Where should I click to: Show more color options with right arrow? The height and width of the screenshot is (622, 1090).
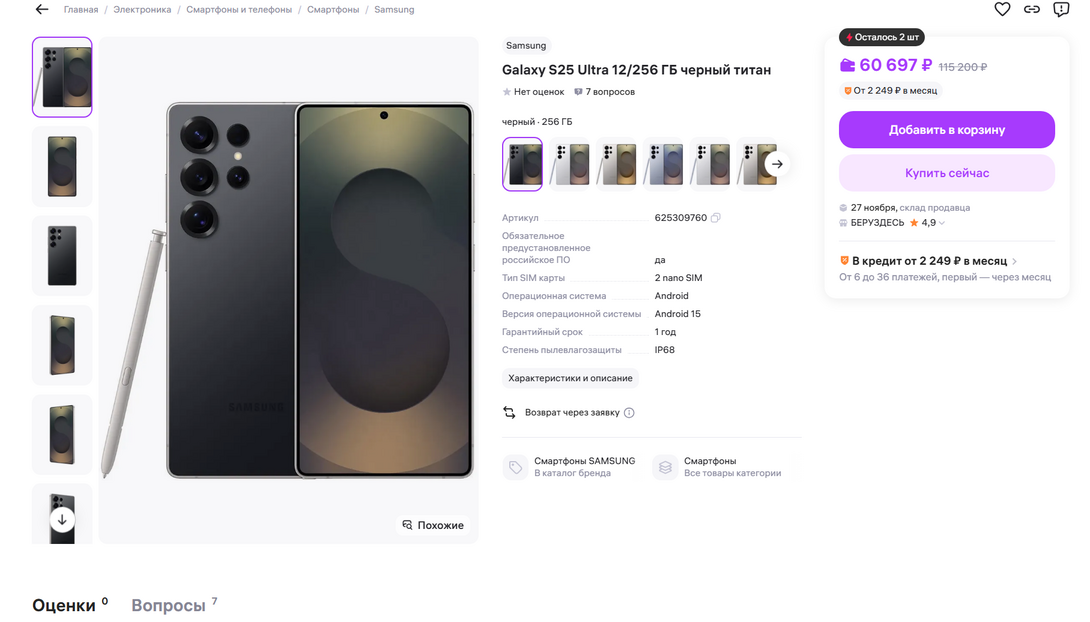[777, 164]
